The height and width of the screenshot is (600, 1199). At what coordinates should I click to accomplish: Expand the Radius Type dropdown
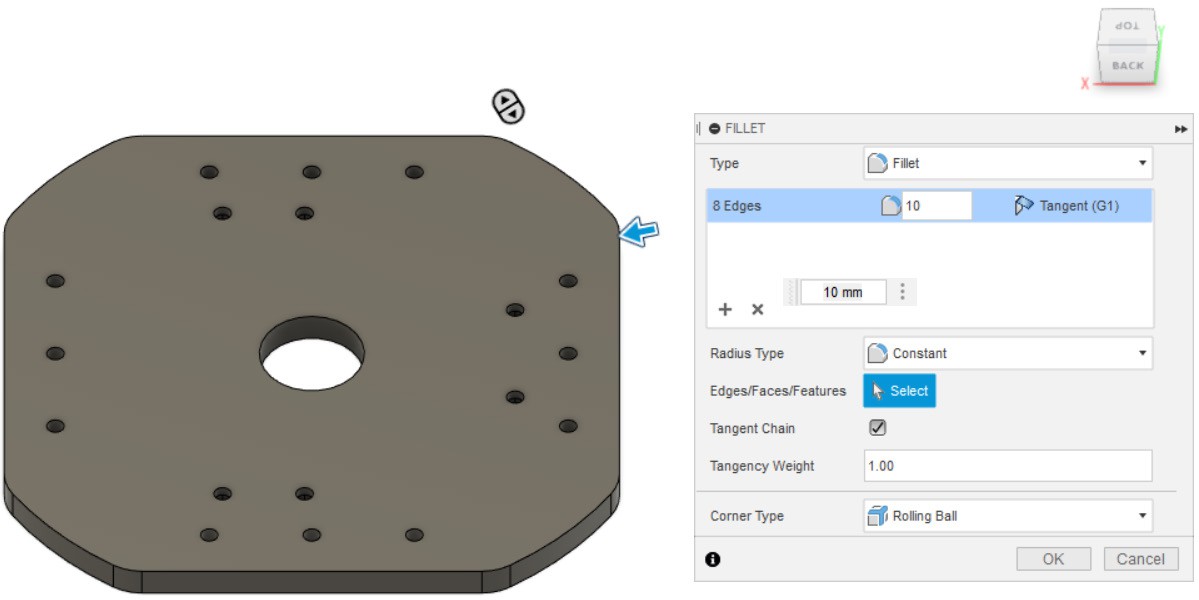click(x=1007, y=353)
